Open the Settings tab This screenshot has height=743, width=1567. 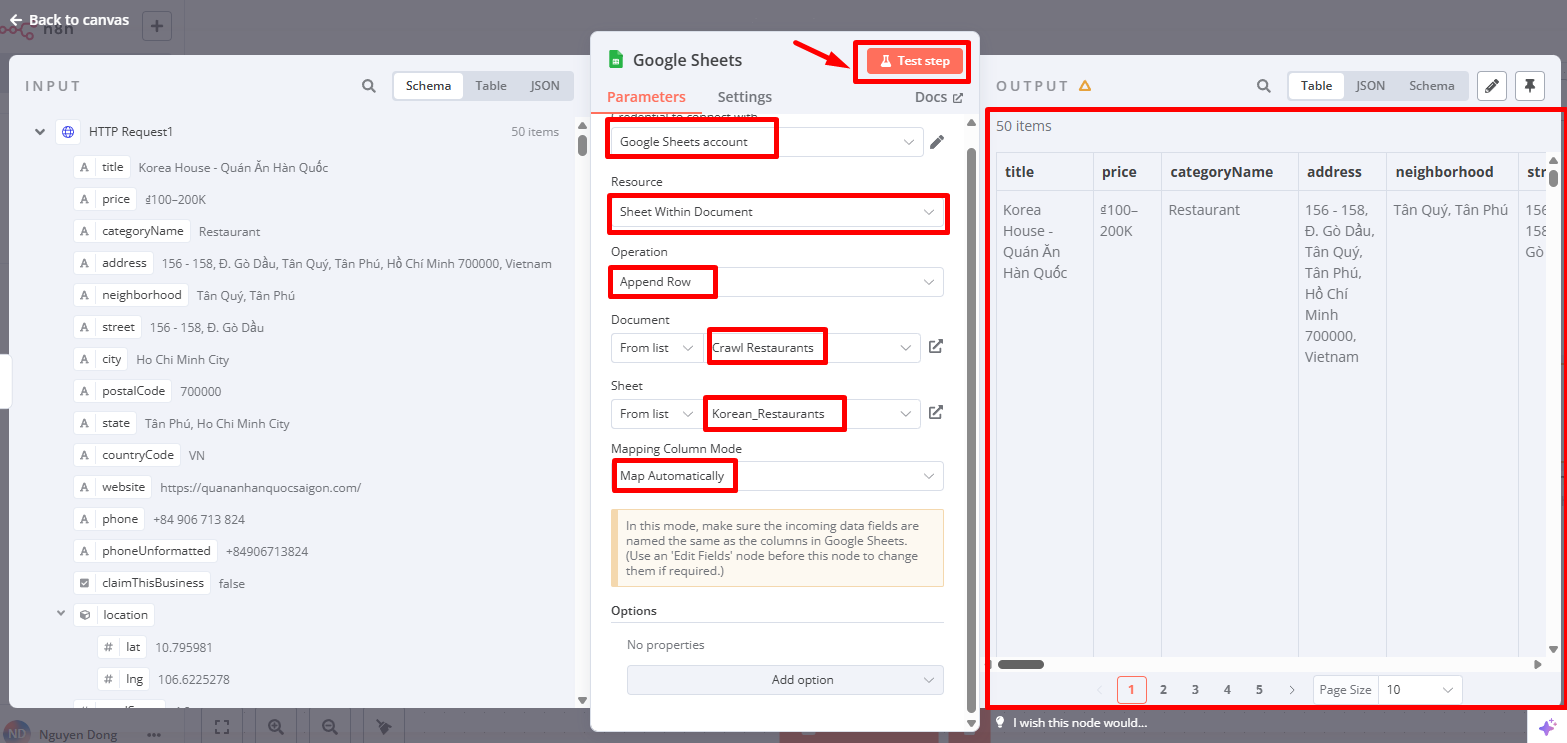tap(744, 97)
